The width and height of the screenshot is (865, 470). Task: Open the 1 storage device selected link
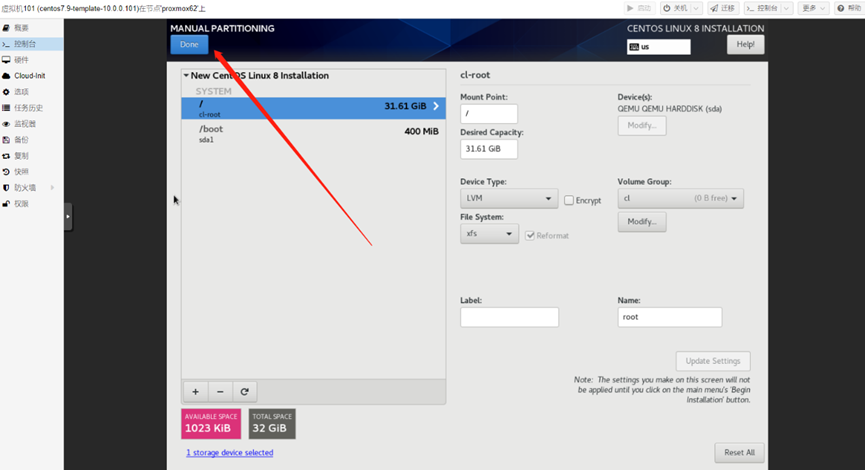click(x=229, y=452)
